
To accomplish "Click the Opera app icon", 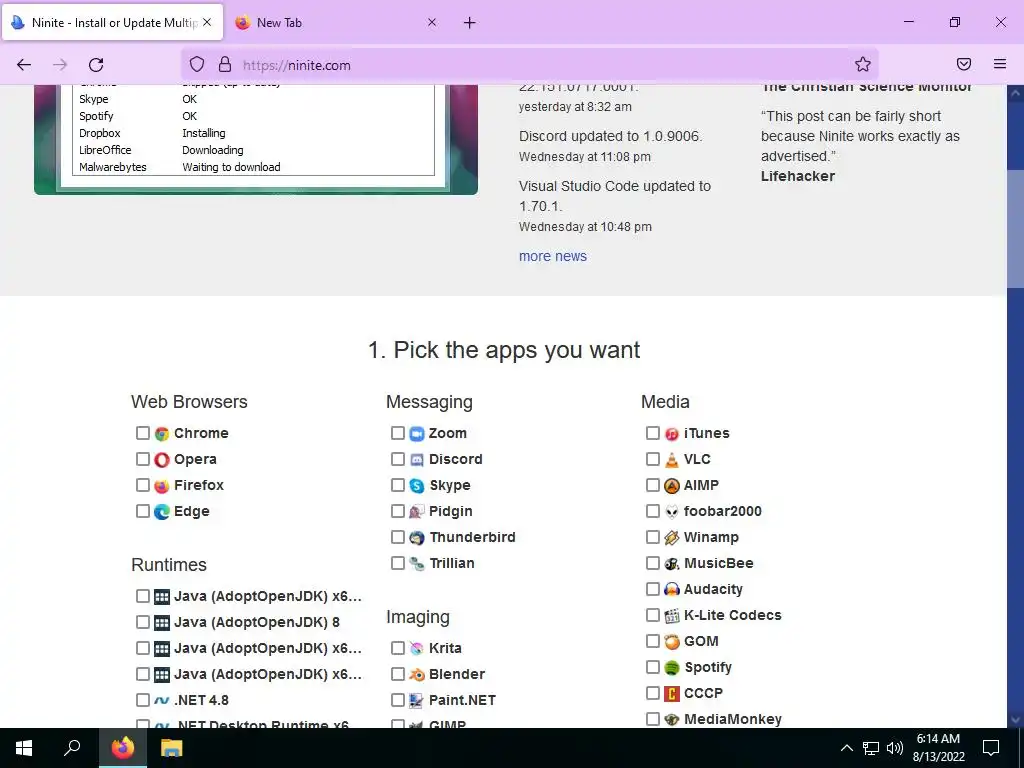I will coord(161,460).
